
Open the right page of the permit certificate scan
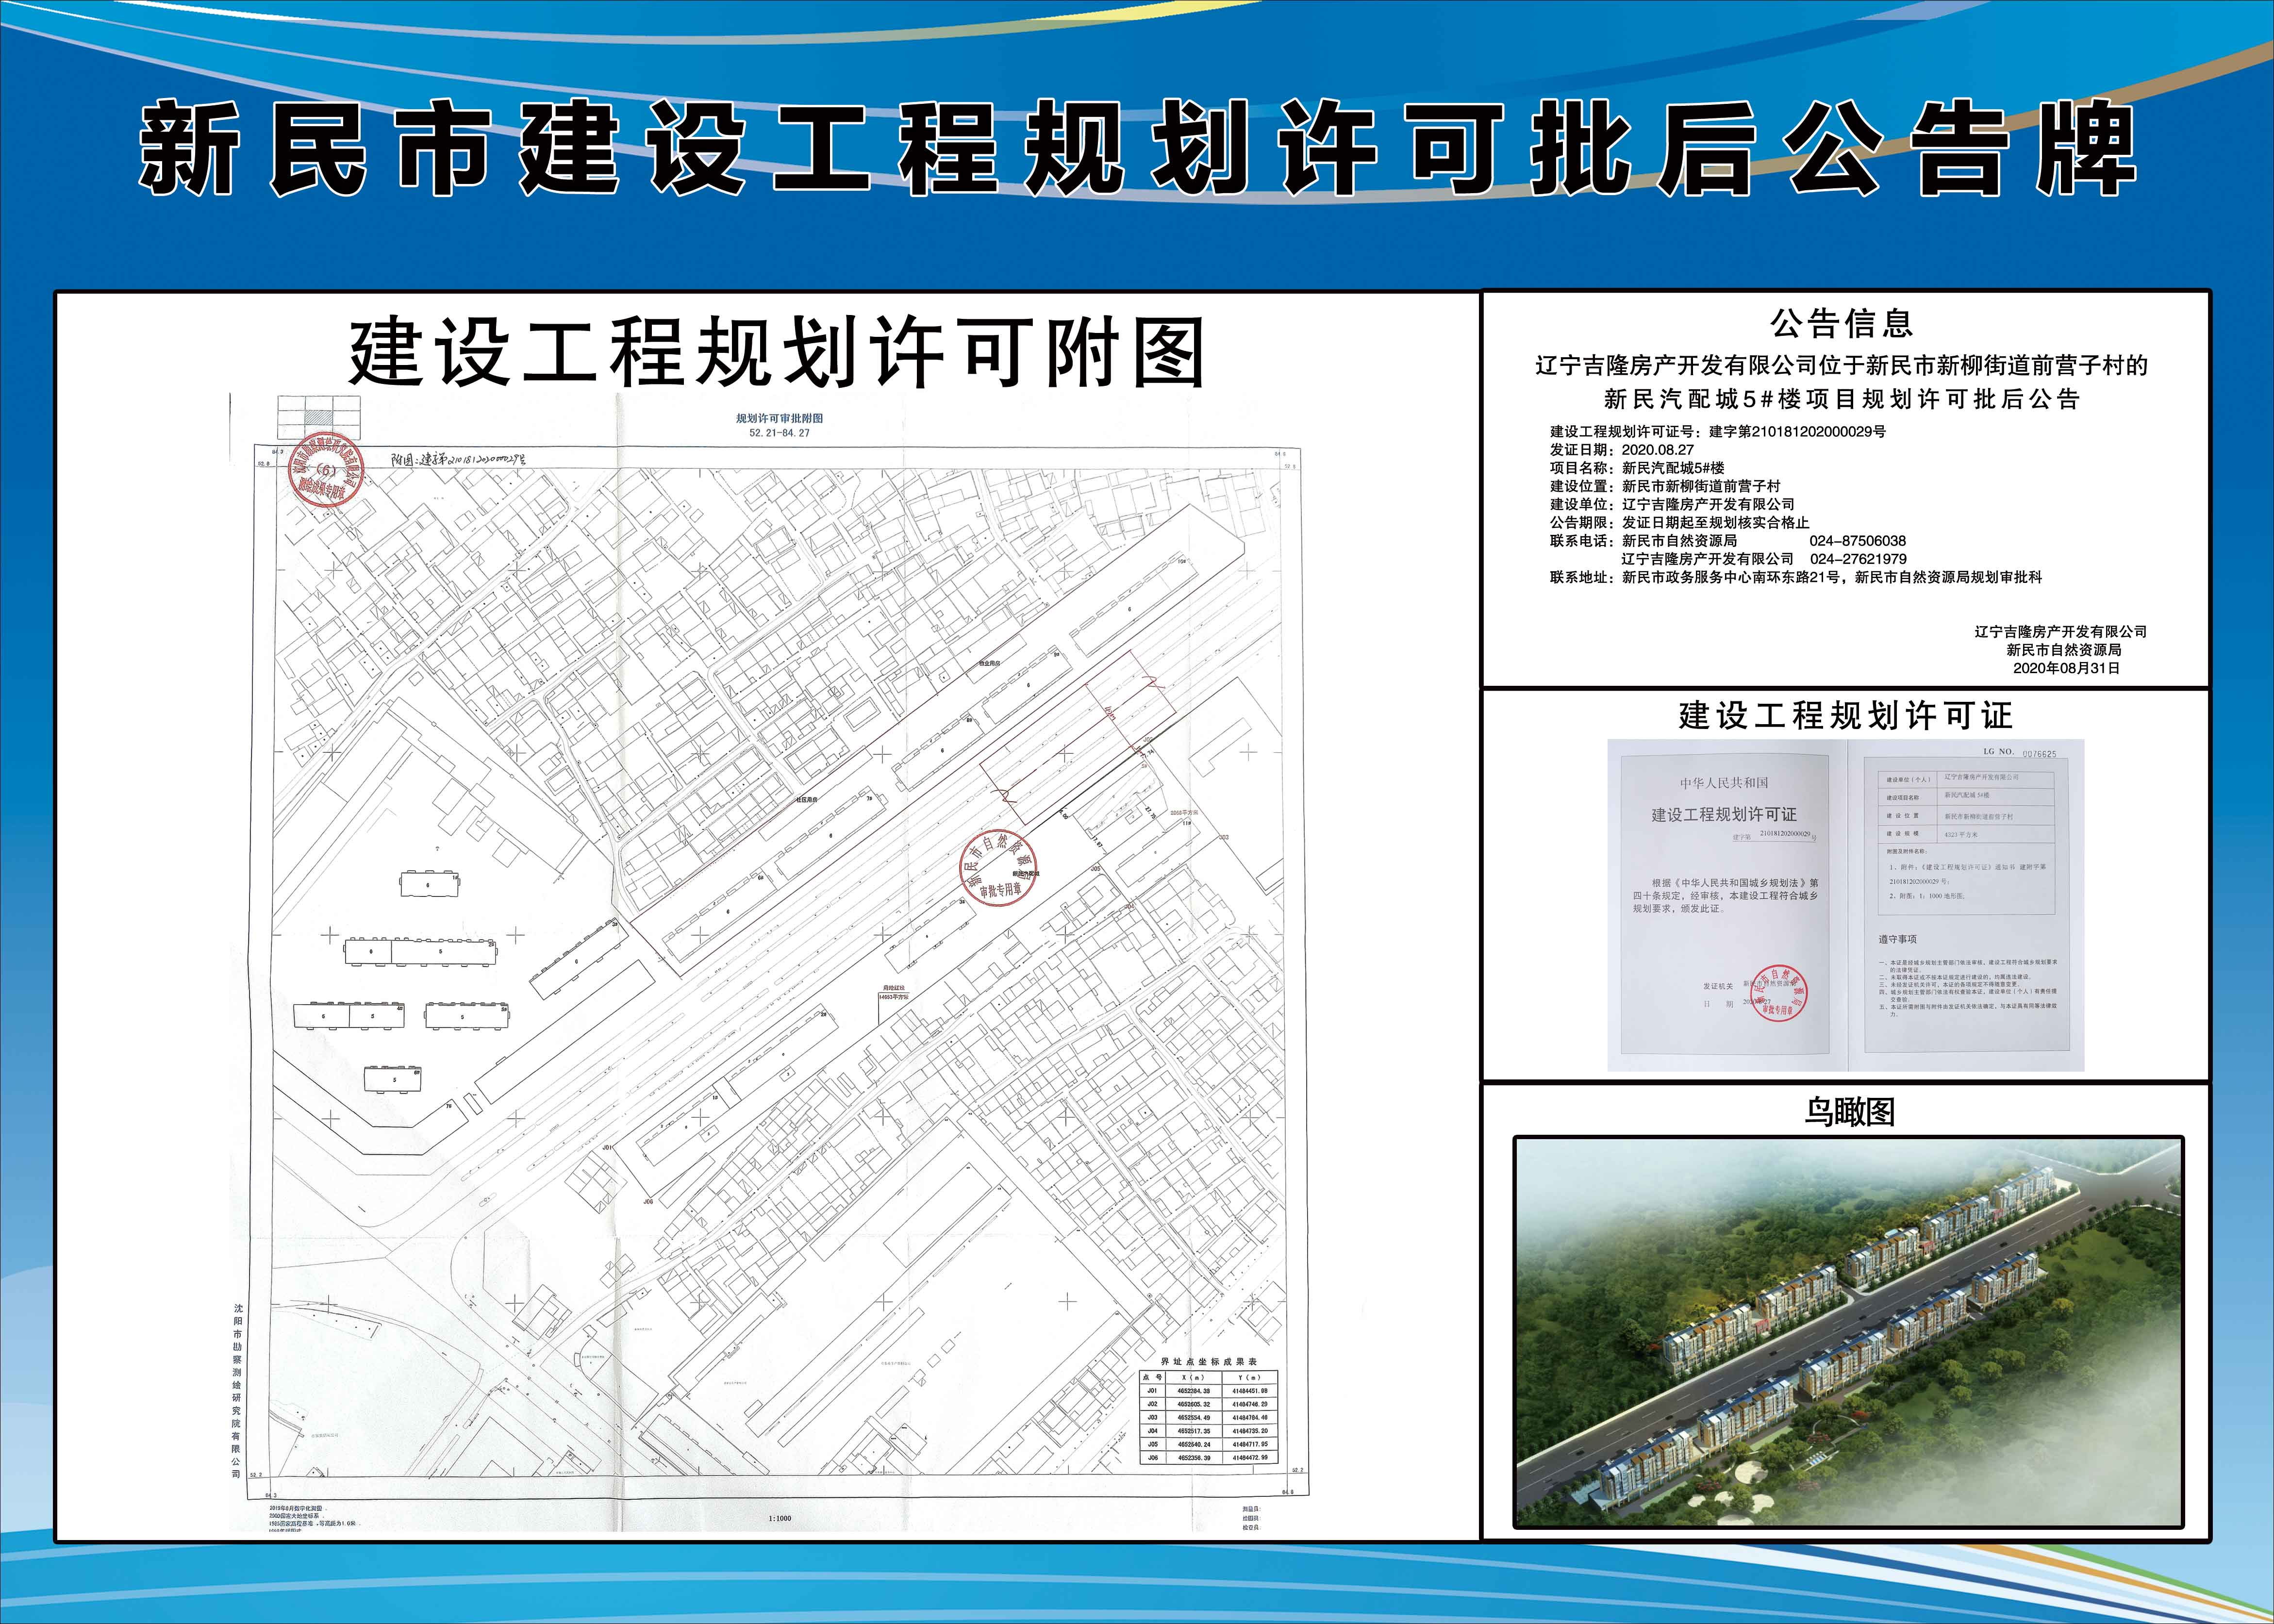pos(1966,904)
